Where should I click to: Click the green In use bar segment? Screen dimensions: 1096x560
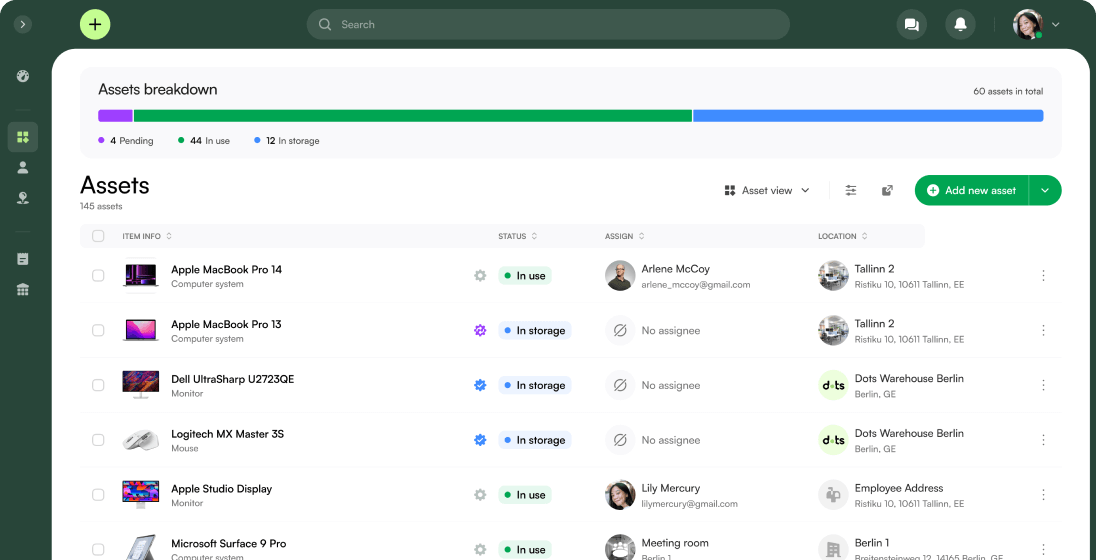tap(413, 116)
